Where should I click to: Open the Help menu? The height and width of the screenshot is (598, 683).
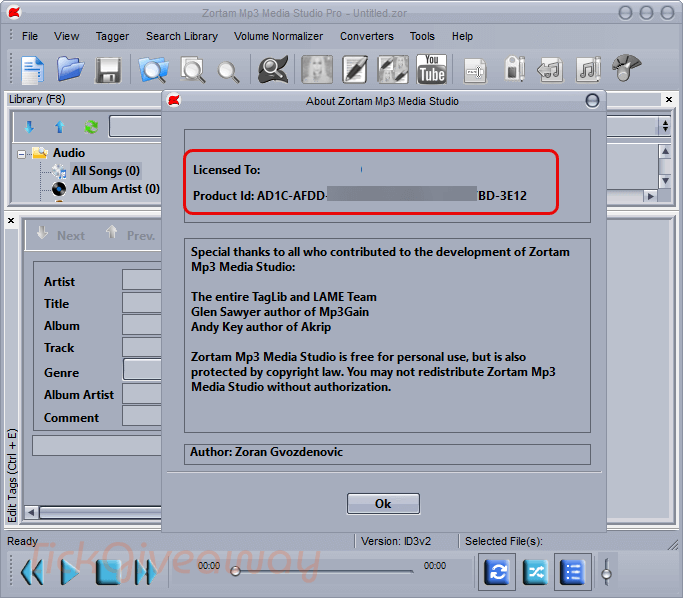tap(462, 36)
